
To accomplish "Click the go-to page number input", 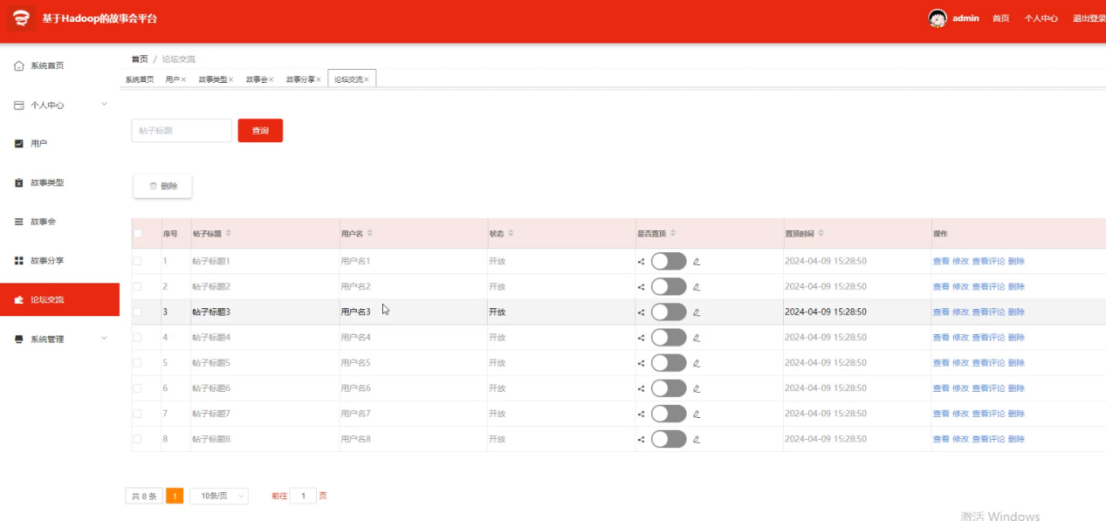I will point(303,496).
